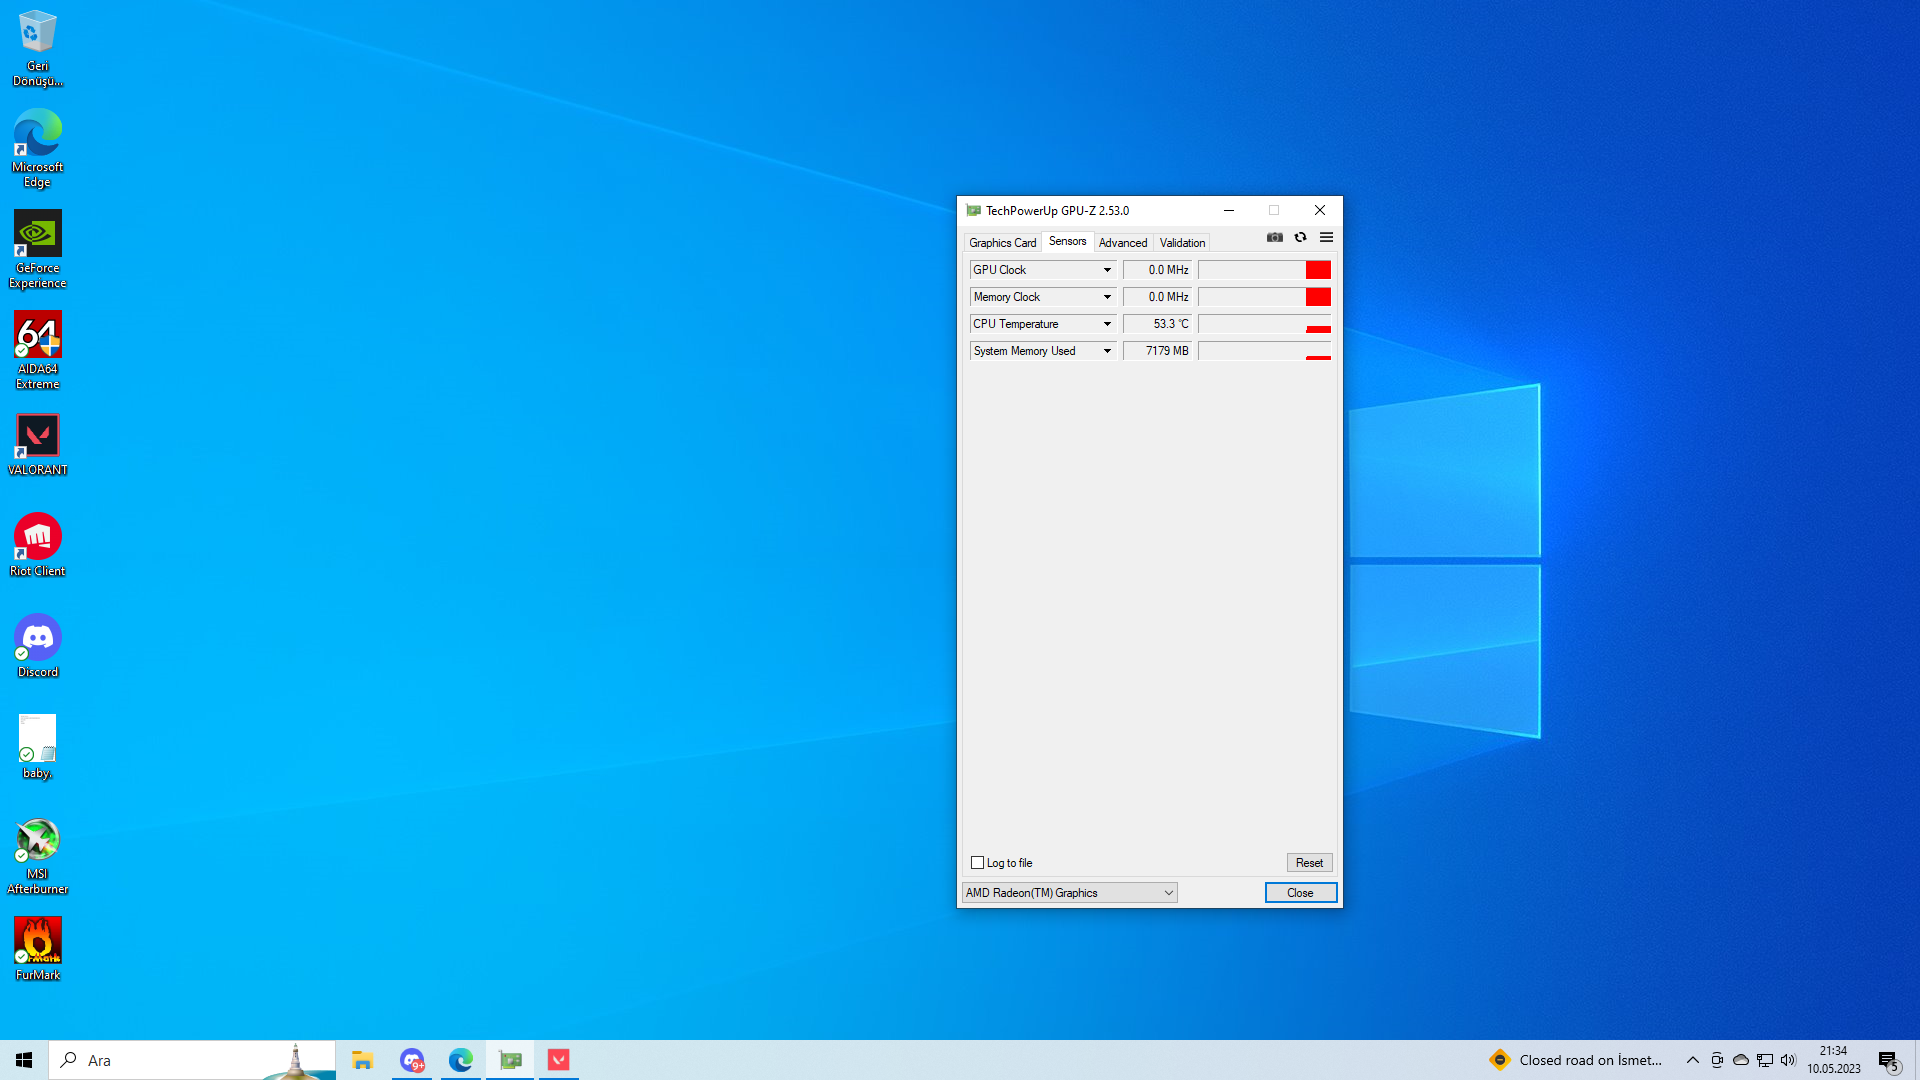Screen dimensions: 1920x1080
Task: Switch to the Graphics Card tab
Action: [1002, 243]
